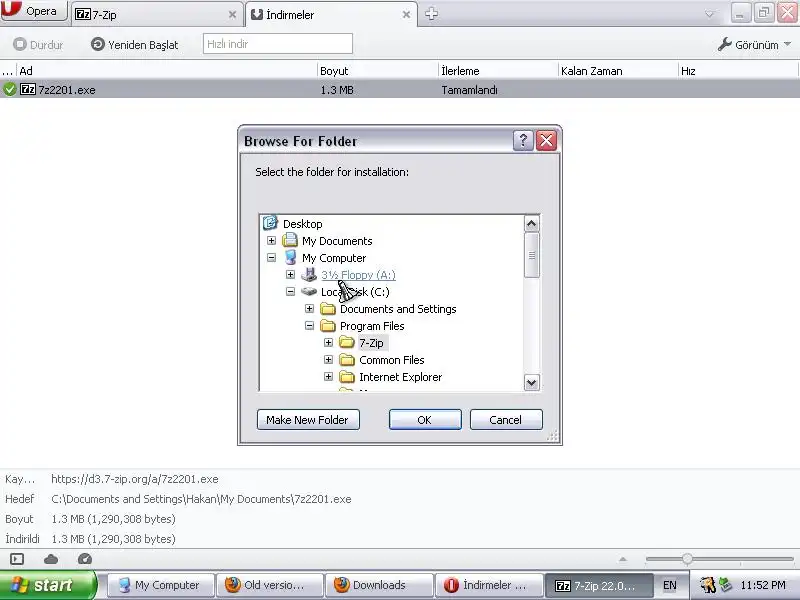Click the Durdur stop button
The image size is (800, 600).
(38, 44)
